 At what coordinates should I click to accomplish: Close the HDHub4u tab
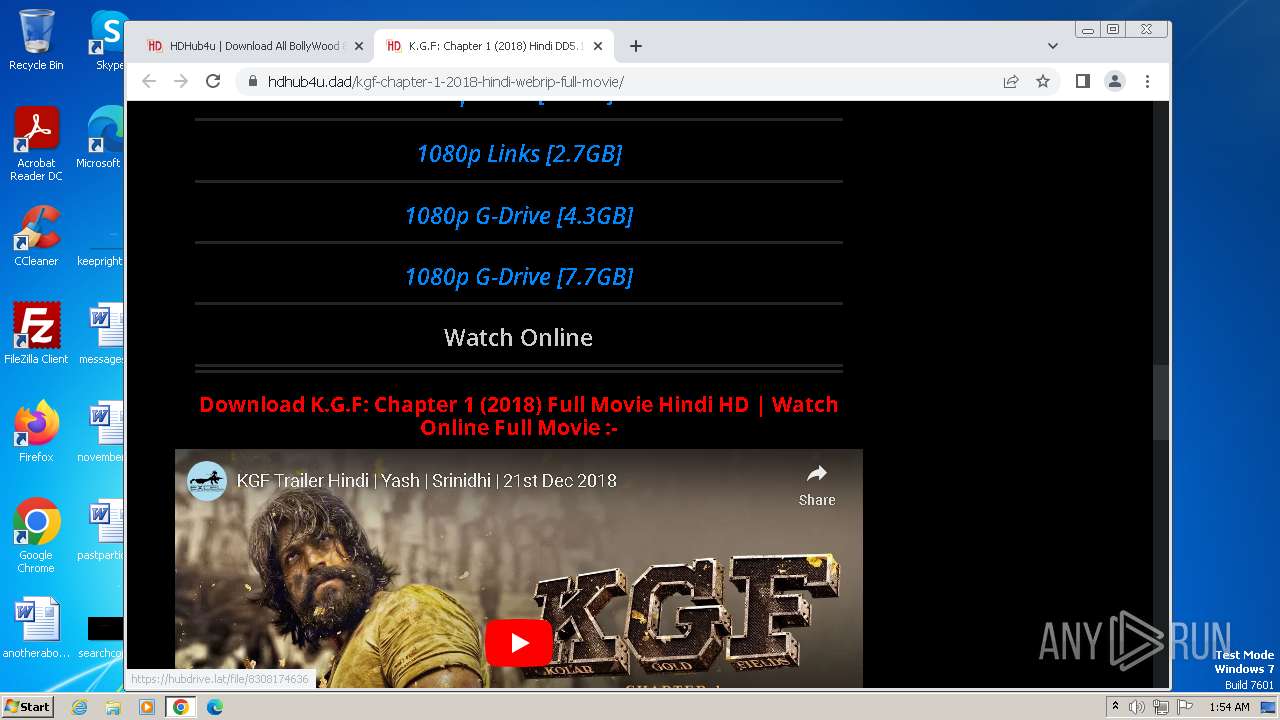(359, 46)
